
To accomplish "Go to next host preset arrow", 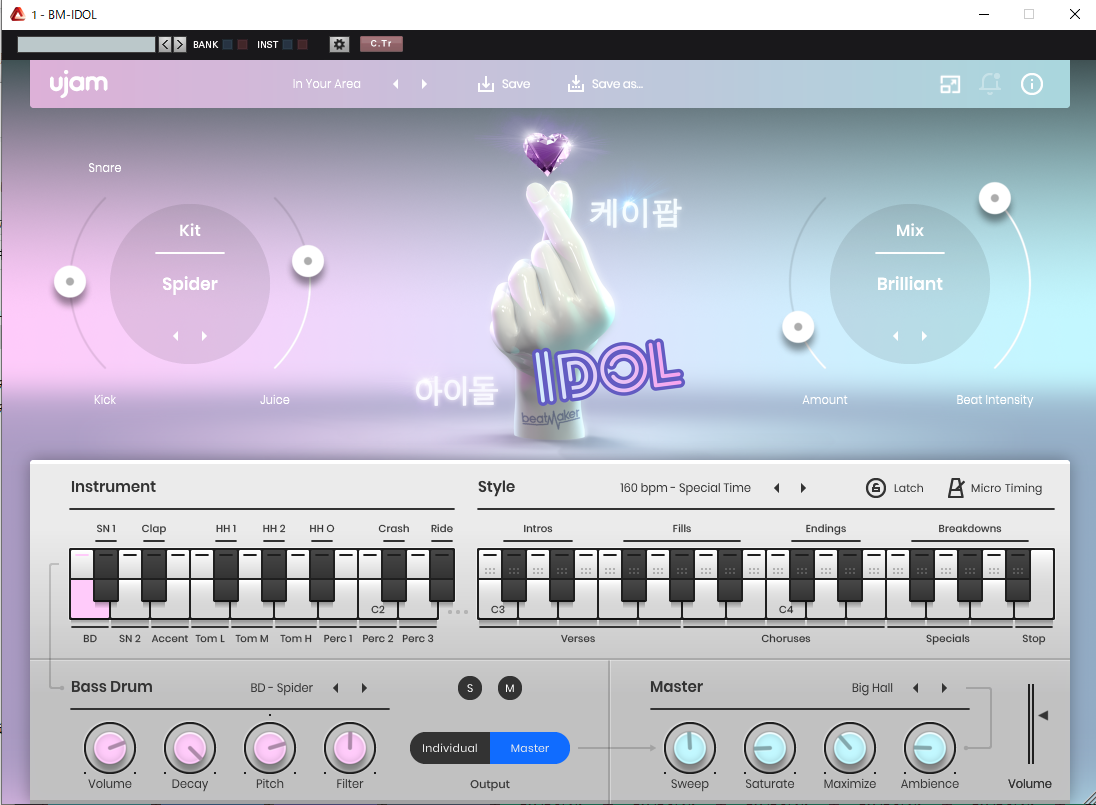I will click(x=180, y=44).
